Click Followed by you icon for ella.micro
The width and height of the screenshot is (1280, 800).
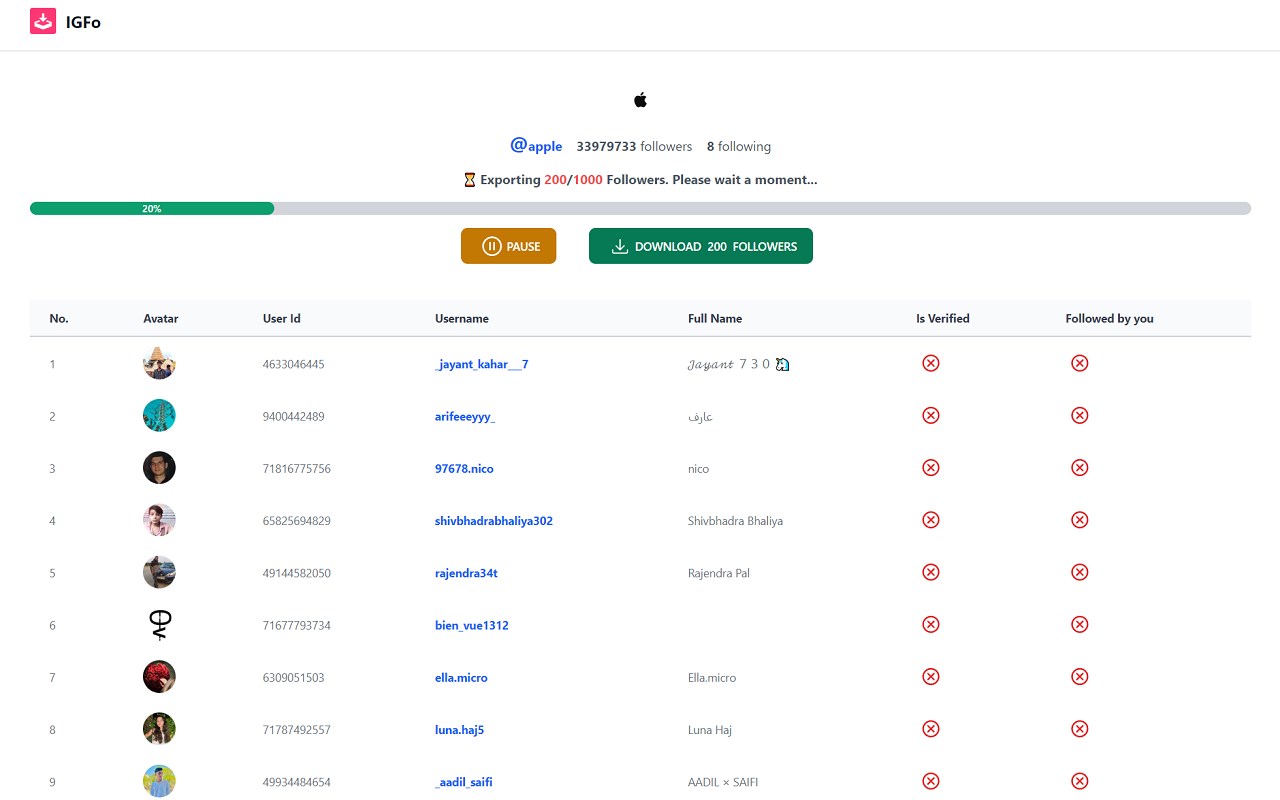(x=1080, y=676)
